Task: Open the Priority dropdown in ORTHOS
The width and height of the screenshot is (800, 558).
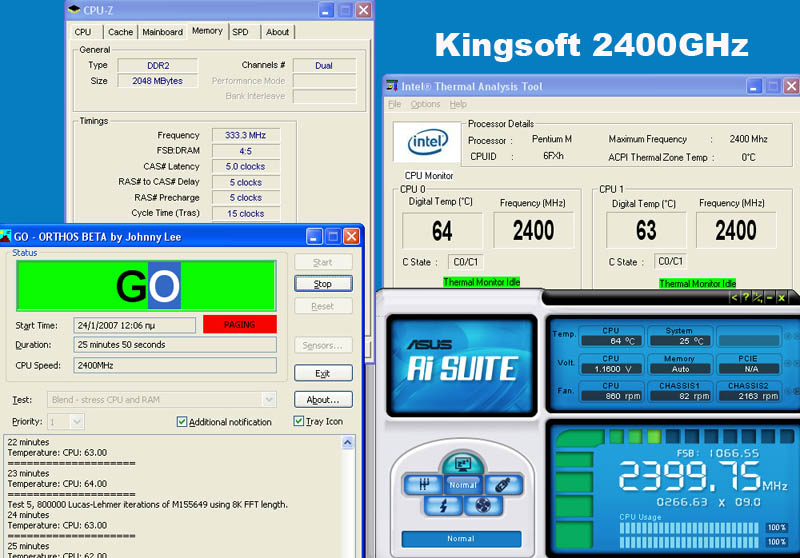Action: (x=77, y=422)
